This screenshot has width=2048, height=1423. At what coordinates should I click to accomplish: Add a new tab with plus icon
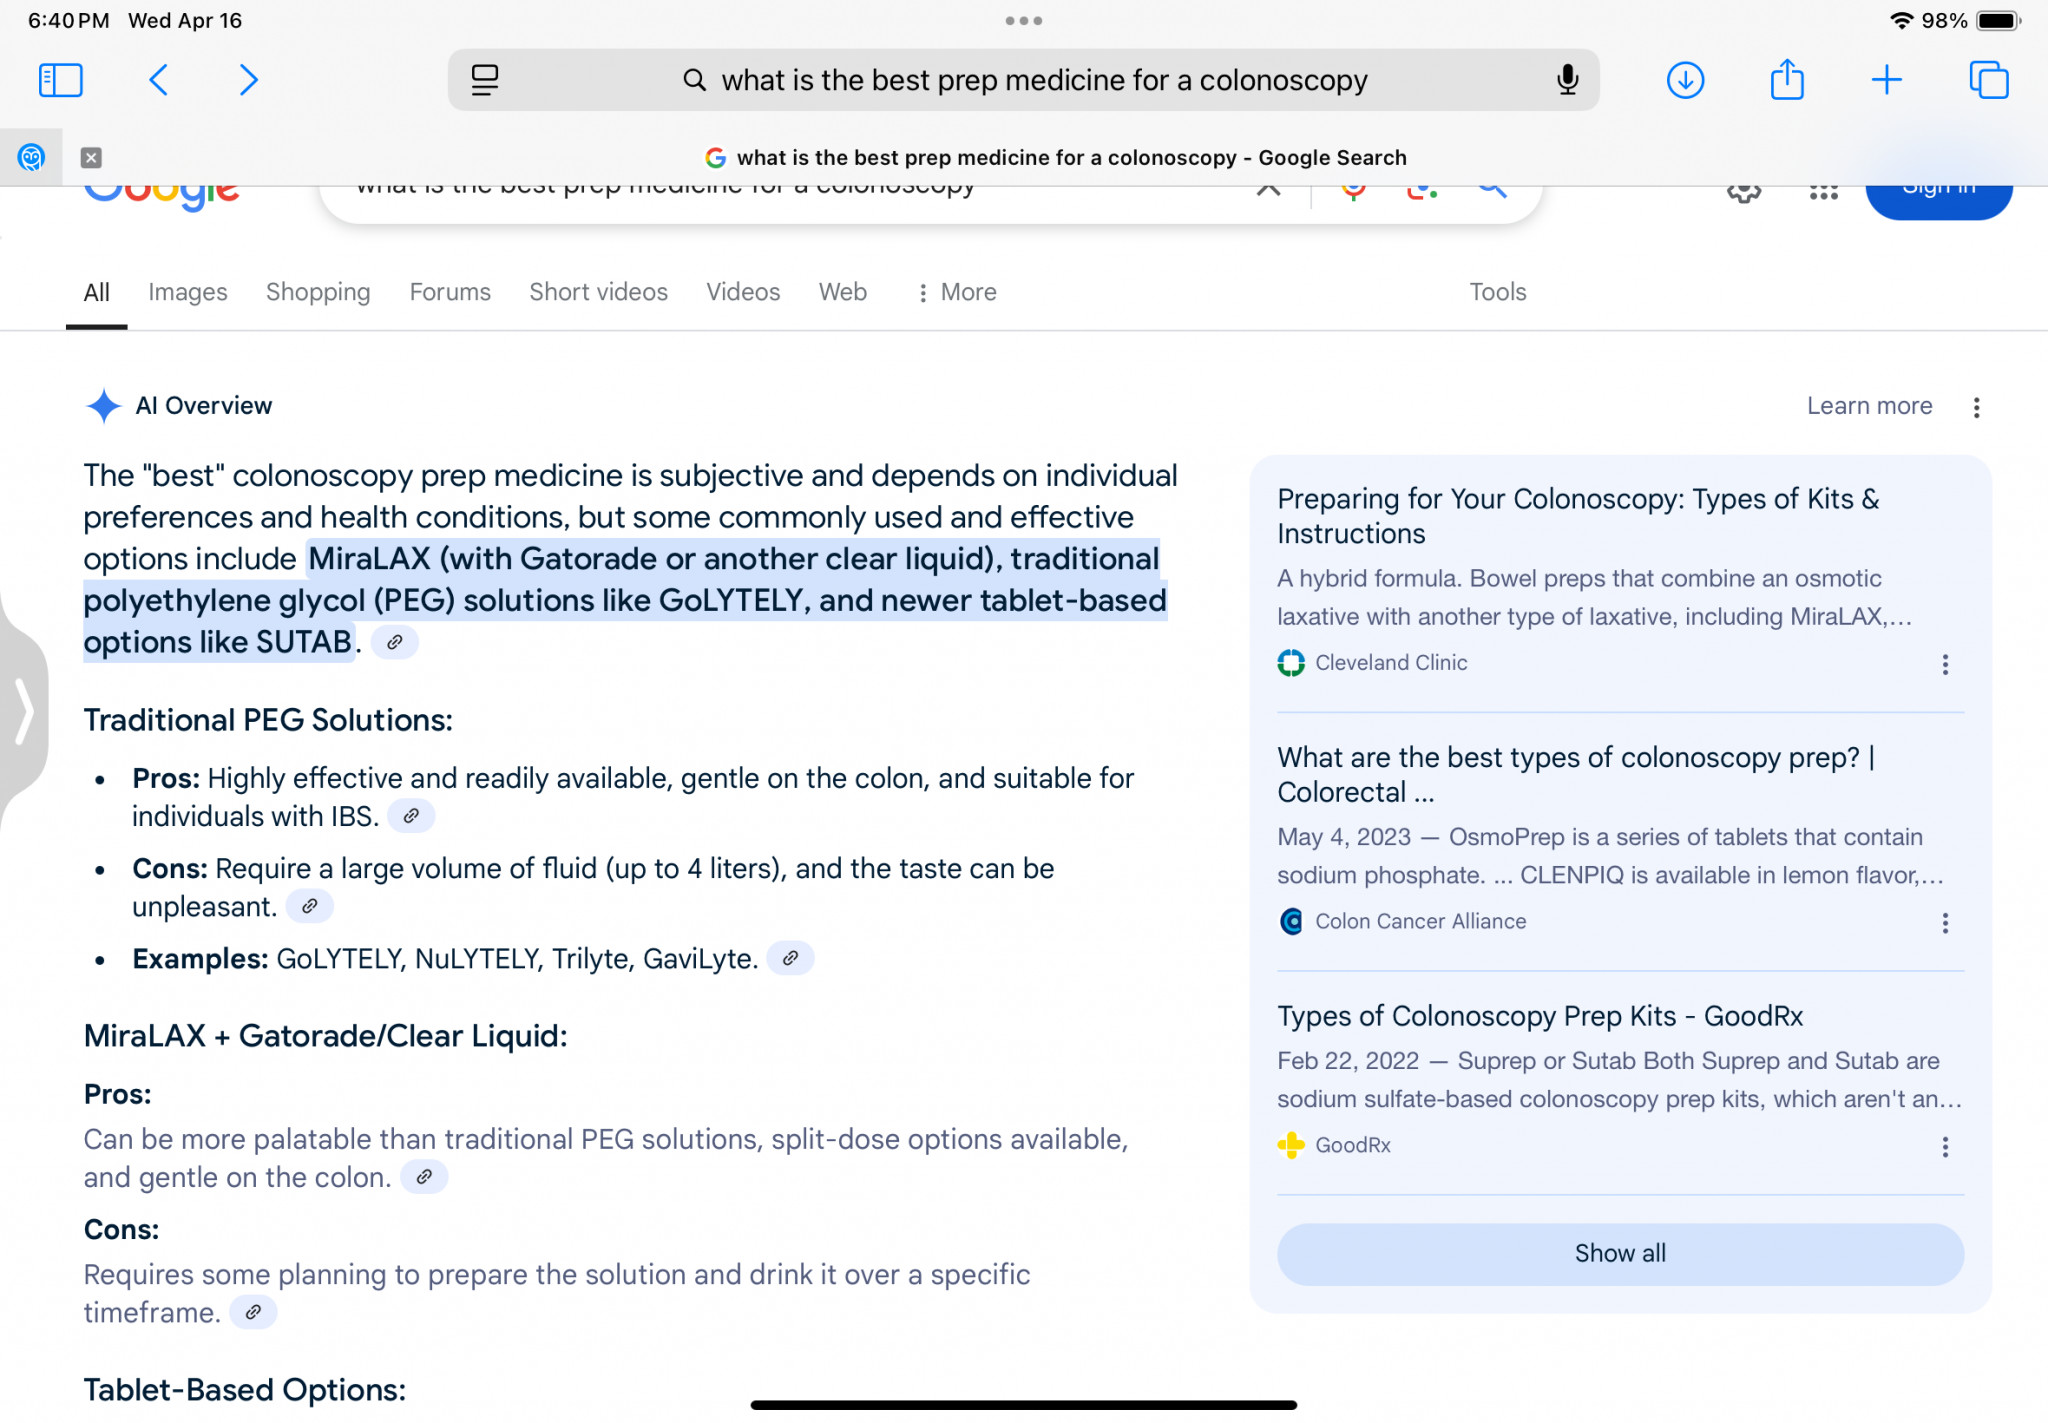click(x=1887, y=80)
